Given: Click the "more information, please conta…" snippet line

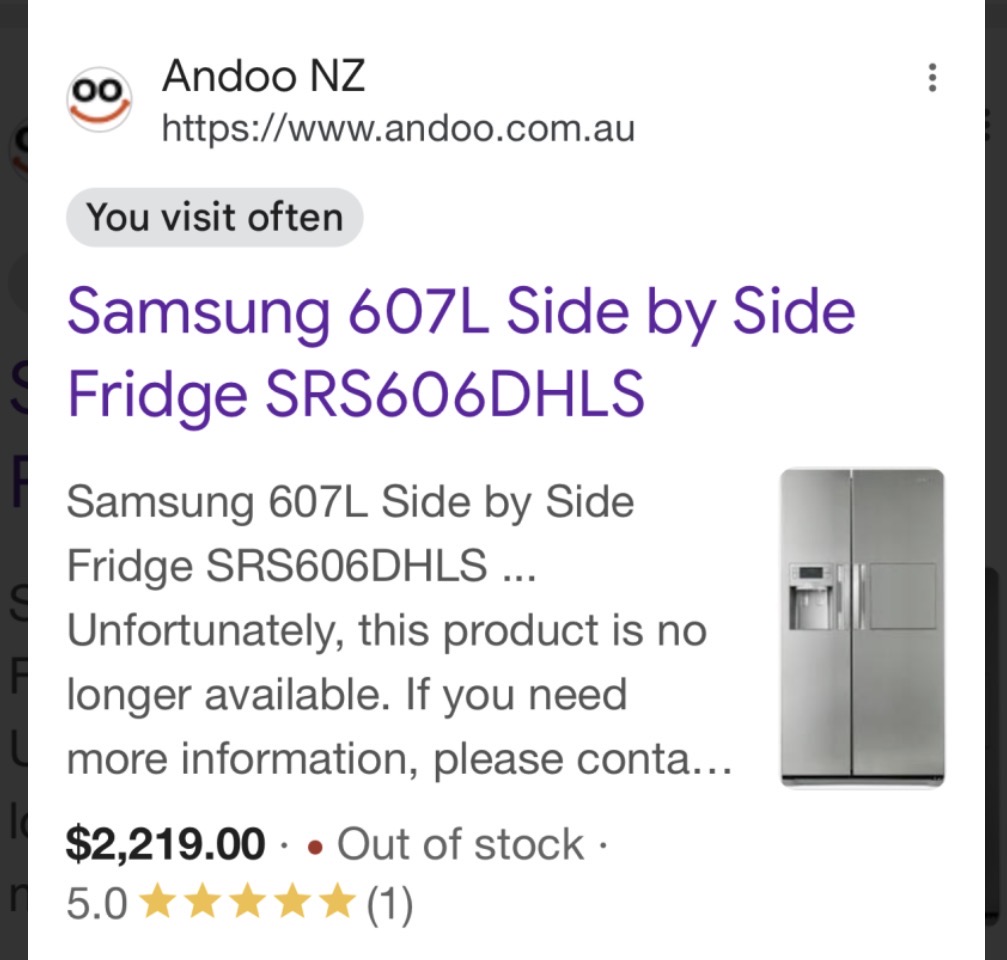Looking at the screenshot, I should pyautogui.click(x=400, y=760).
